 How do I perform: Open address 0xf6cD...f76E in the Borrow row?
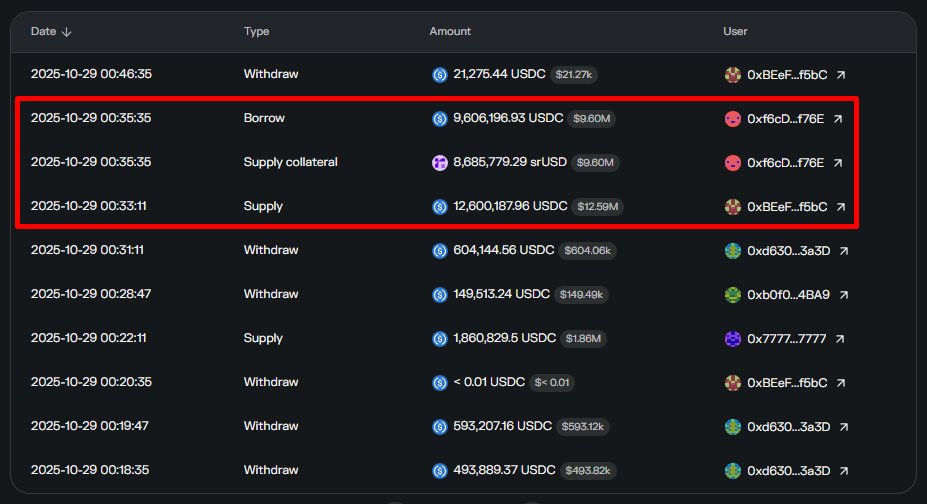click(x=785, y=119)
